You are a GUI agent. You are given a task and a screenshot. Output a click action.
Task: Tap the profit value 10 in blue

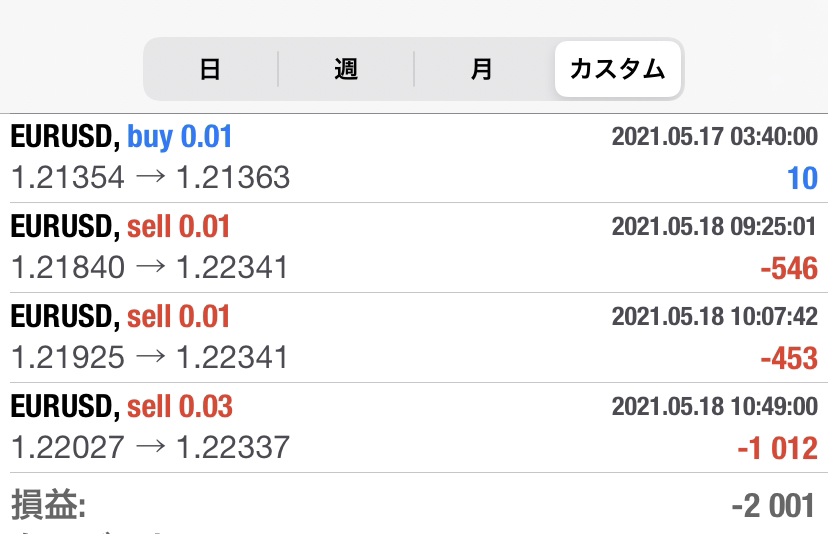(x=802, y=178)
